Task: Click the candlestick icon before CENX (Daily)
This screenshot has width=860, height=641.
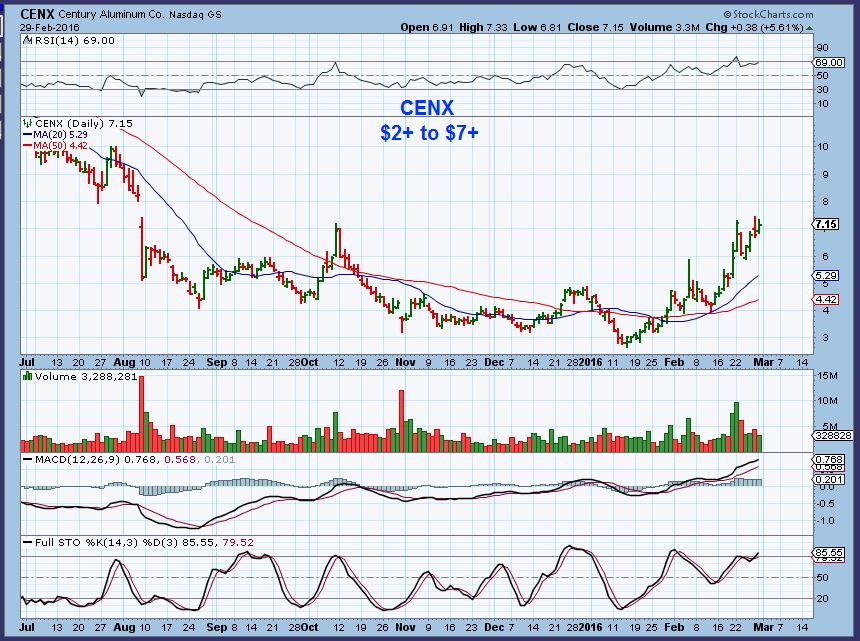Action: (27, 123)
